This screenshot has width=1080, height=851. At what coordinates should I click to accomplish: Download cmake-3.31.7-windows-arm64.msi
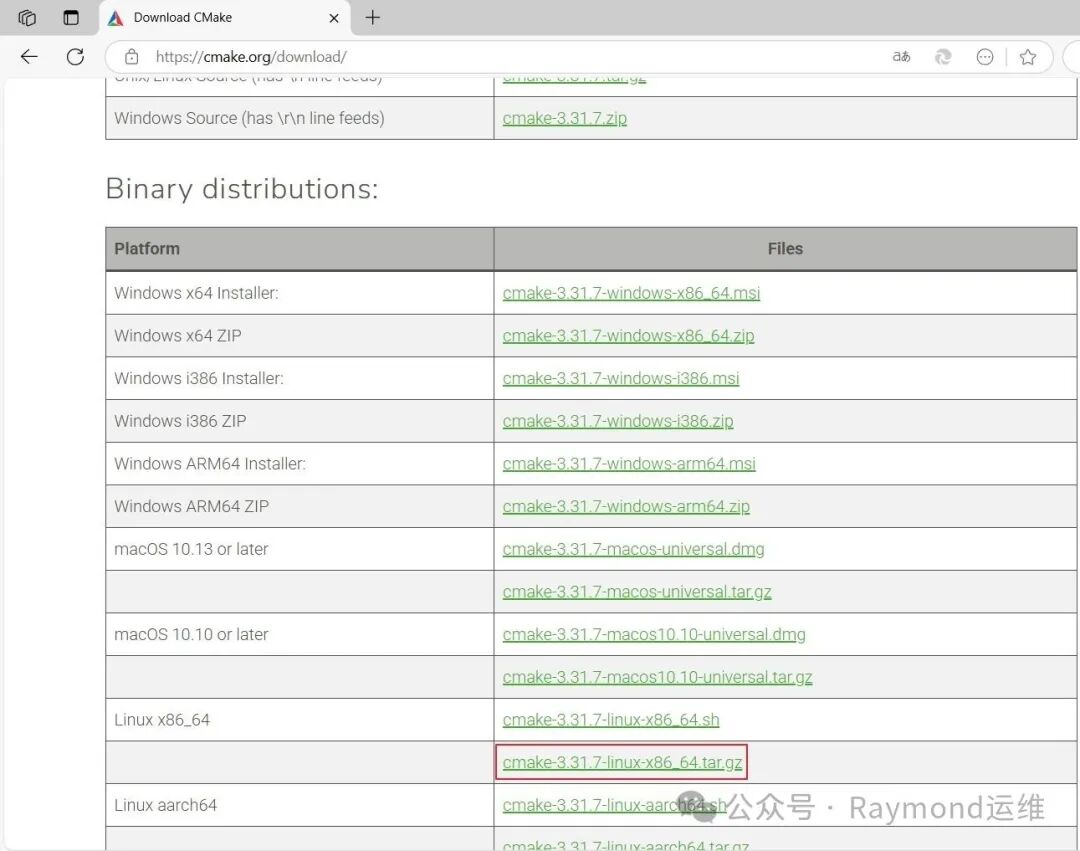(629, 464)
